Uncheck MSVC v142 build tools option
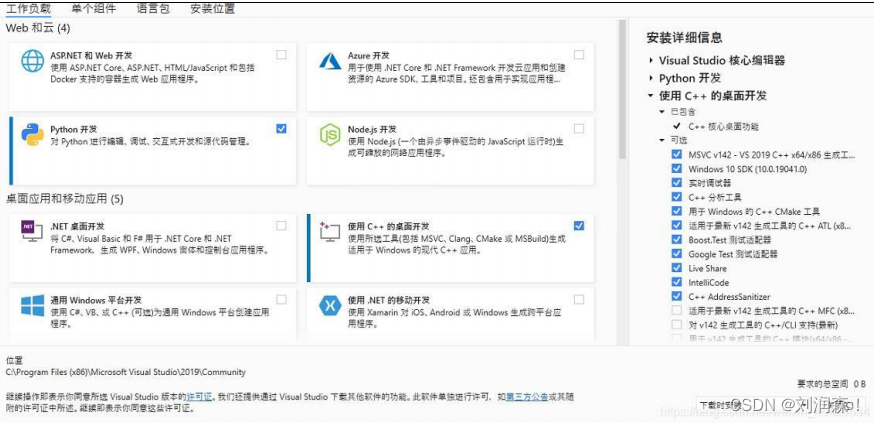Screen dimensions: 874x423 tap(677, 154)
